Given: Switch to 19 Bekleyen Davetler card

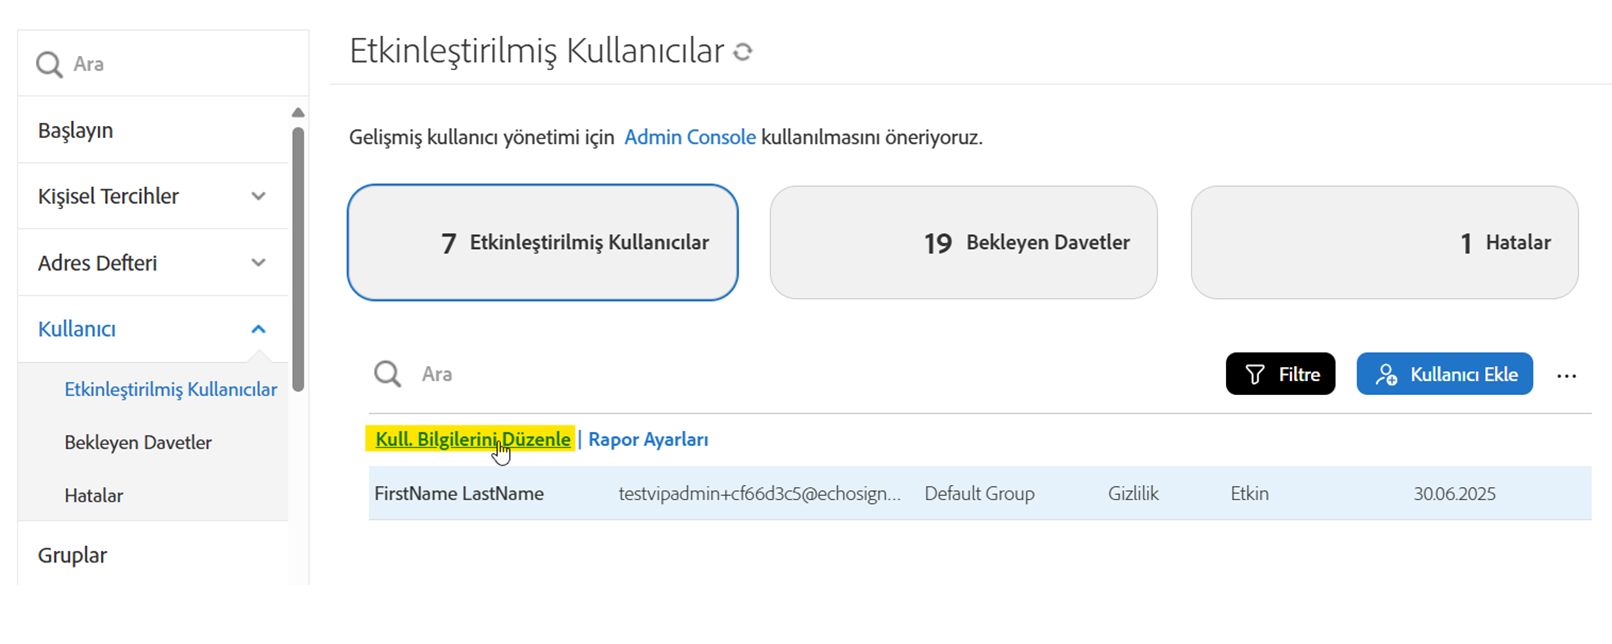Looking at the screenshot, I should click(x=963, y=243).
